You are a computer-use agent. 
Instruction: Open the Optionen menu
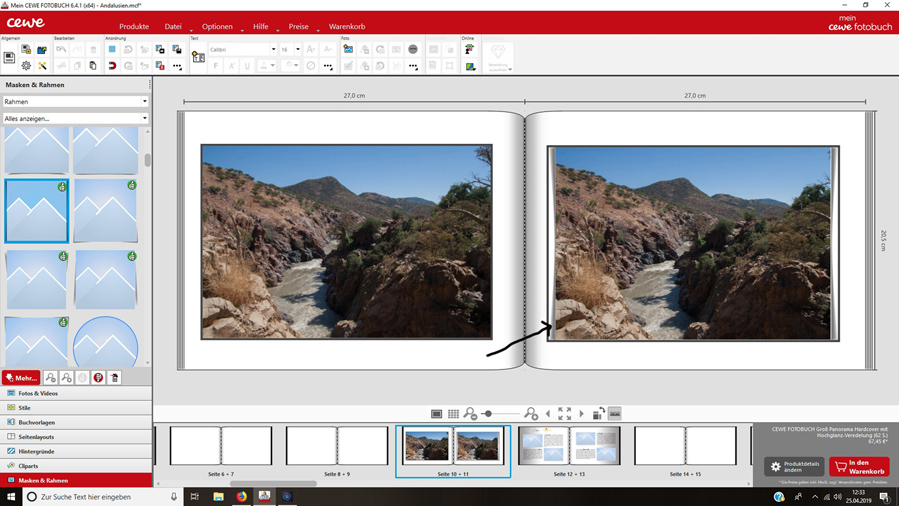pyautogui.click(x=217, y=26)
